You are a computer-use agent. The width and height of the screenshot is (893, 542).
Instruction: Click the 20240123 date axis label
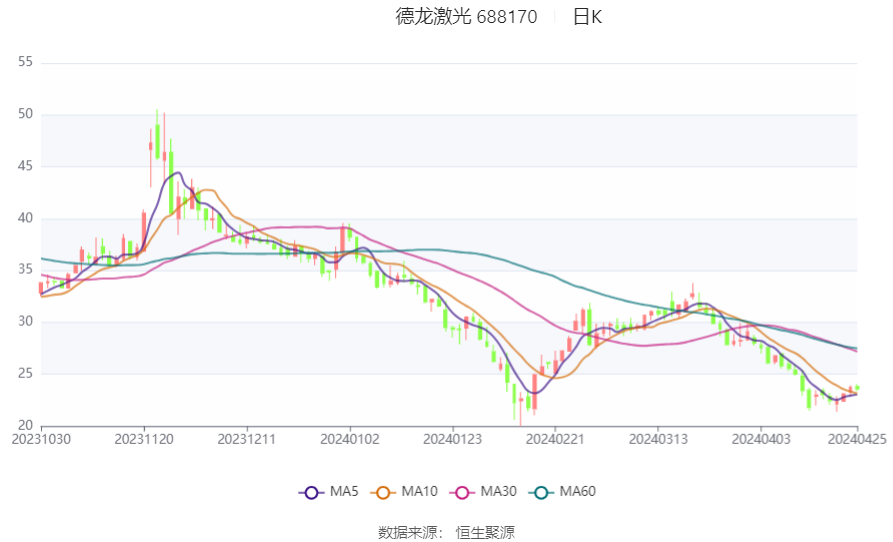(452, 438)
